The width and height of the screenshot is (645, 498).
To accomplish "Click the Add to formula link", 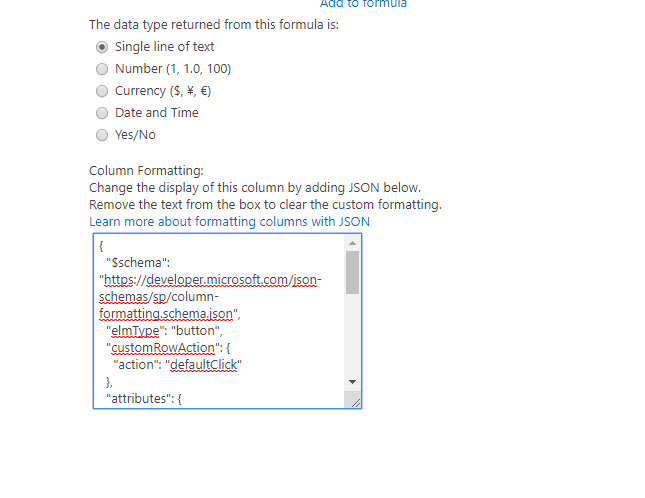I will coord(363,4).
